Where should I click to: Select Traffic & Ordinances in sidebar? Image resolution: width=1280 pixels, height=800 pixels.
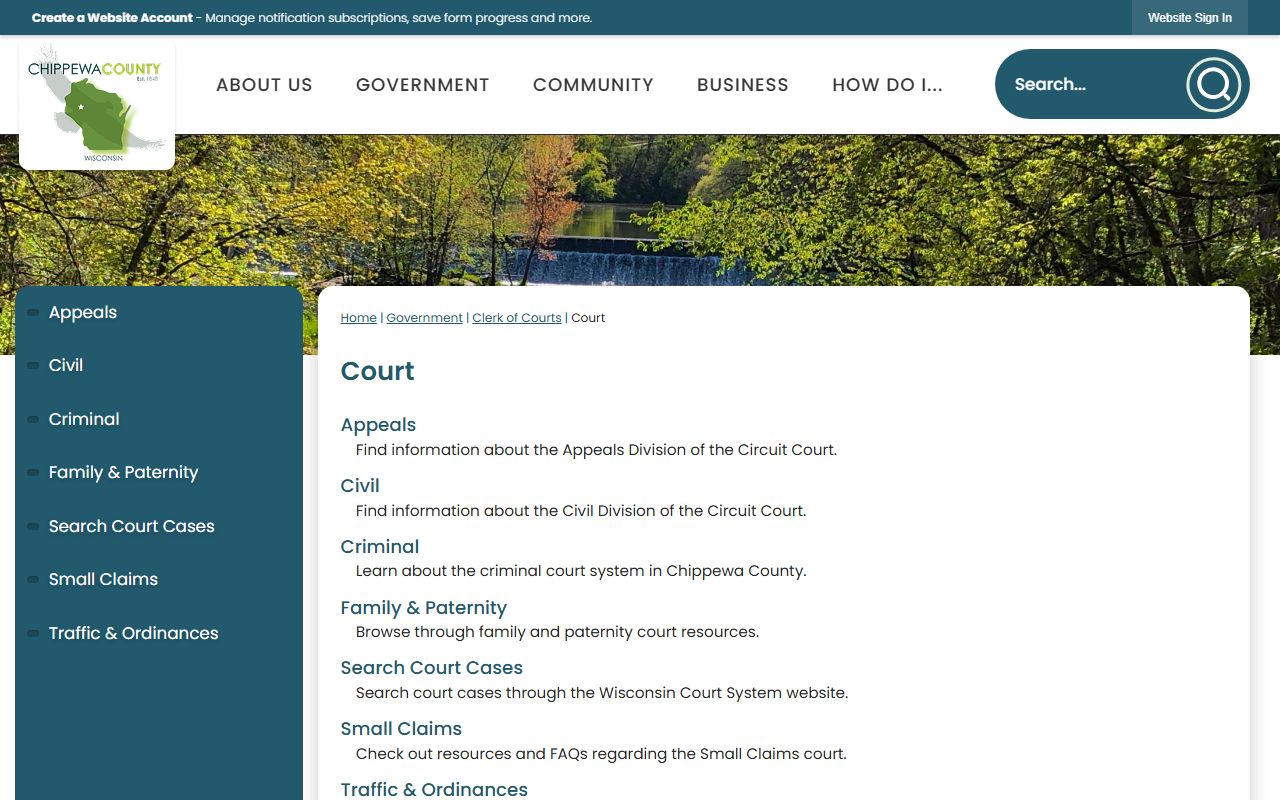(134, 633)
